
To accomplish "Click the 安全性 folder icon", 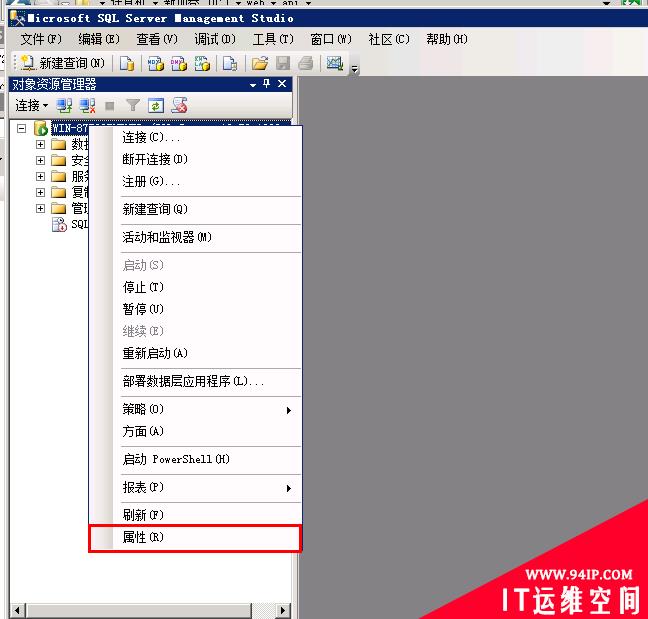I will [58, 160].
